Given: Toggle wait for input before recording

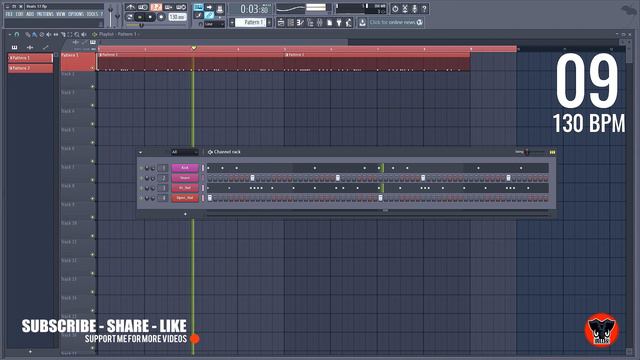Looking at the screenshot, I should pyautogui.click(x=142, y=7).
